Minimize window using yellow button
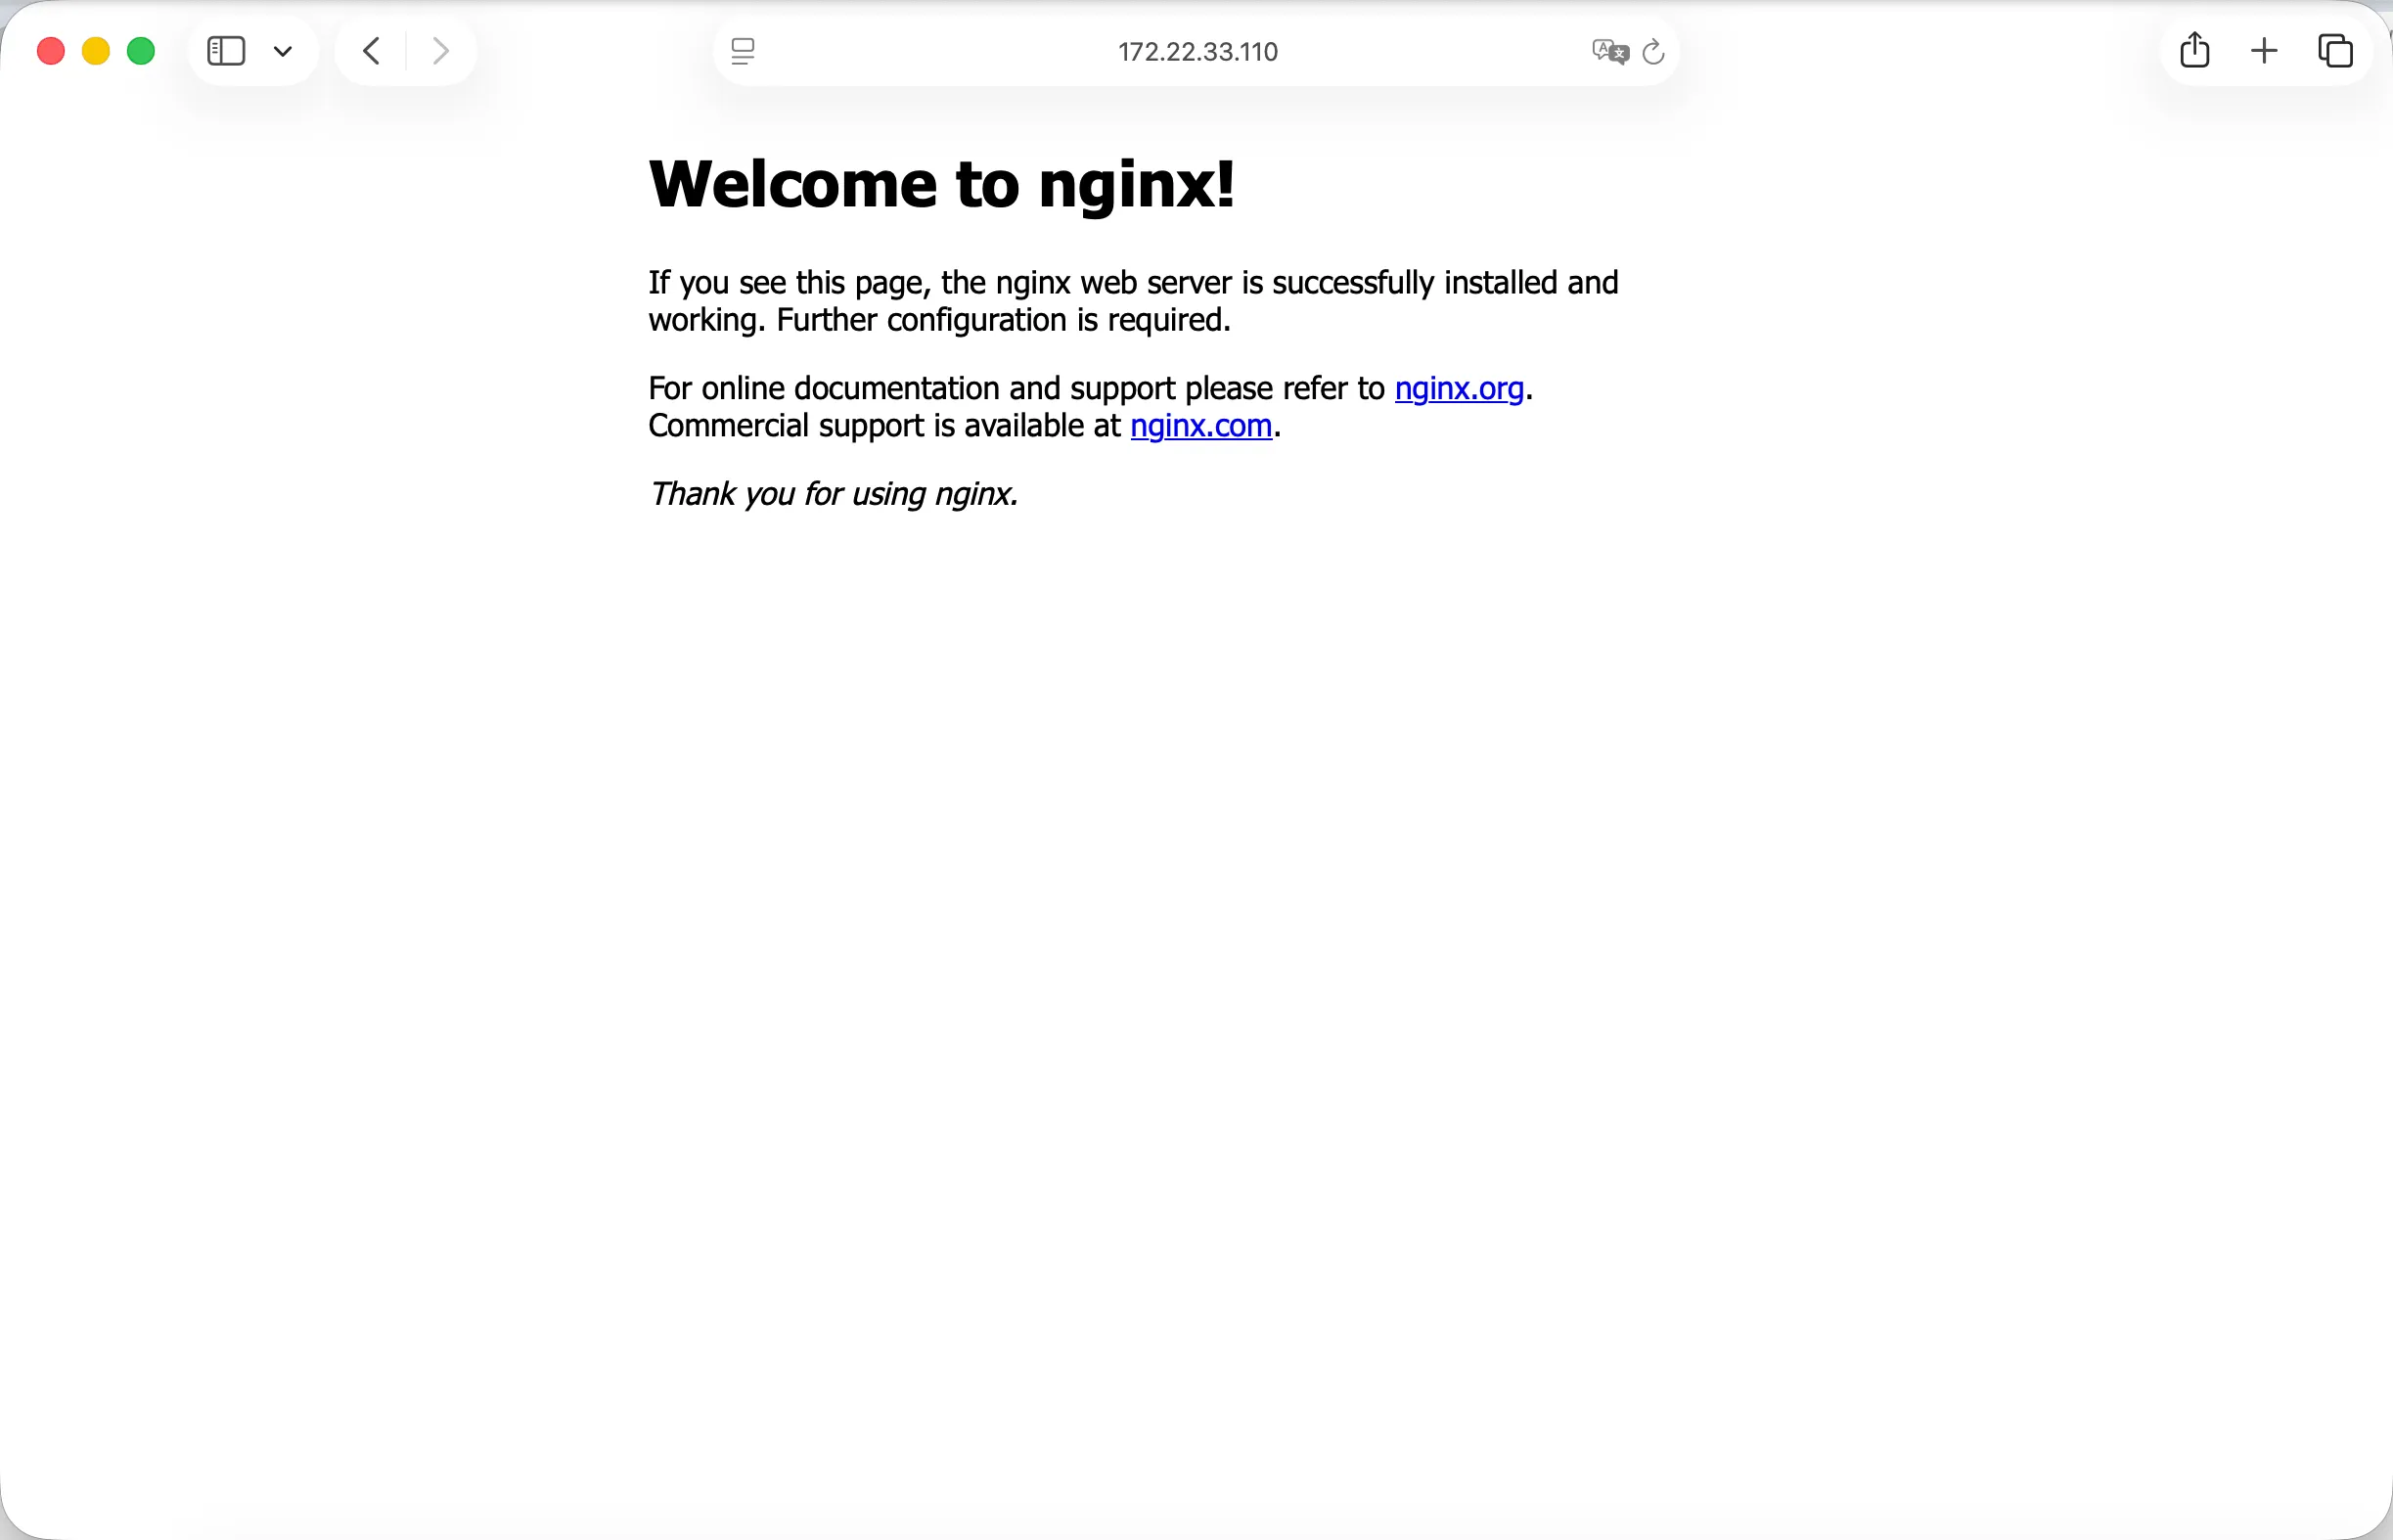The height and width of the screenshot is (1540, 2393). coord(96,51)
